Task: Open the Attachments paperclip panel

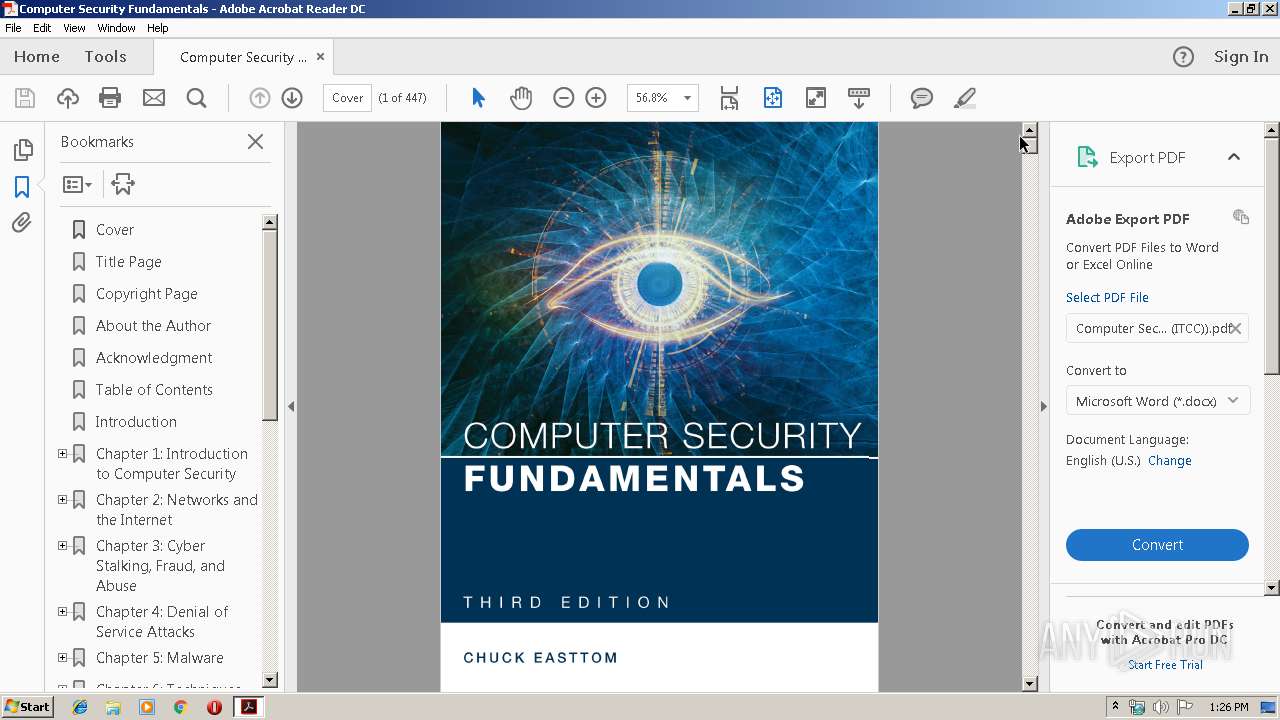Action: pyautogui.click(x=22, y=223)
